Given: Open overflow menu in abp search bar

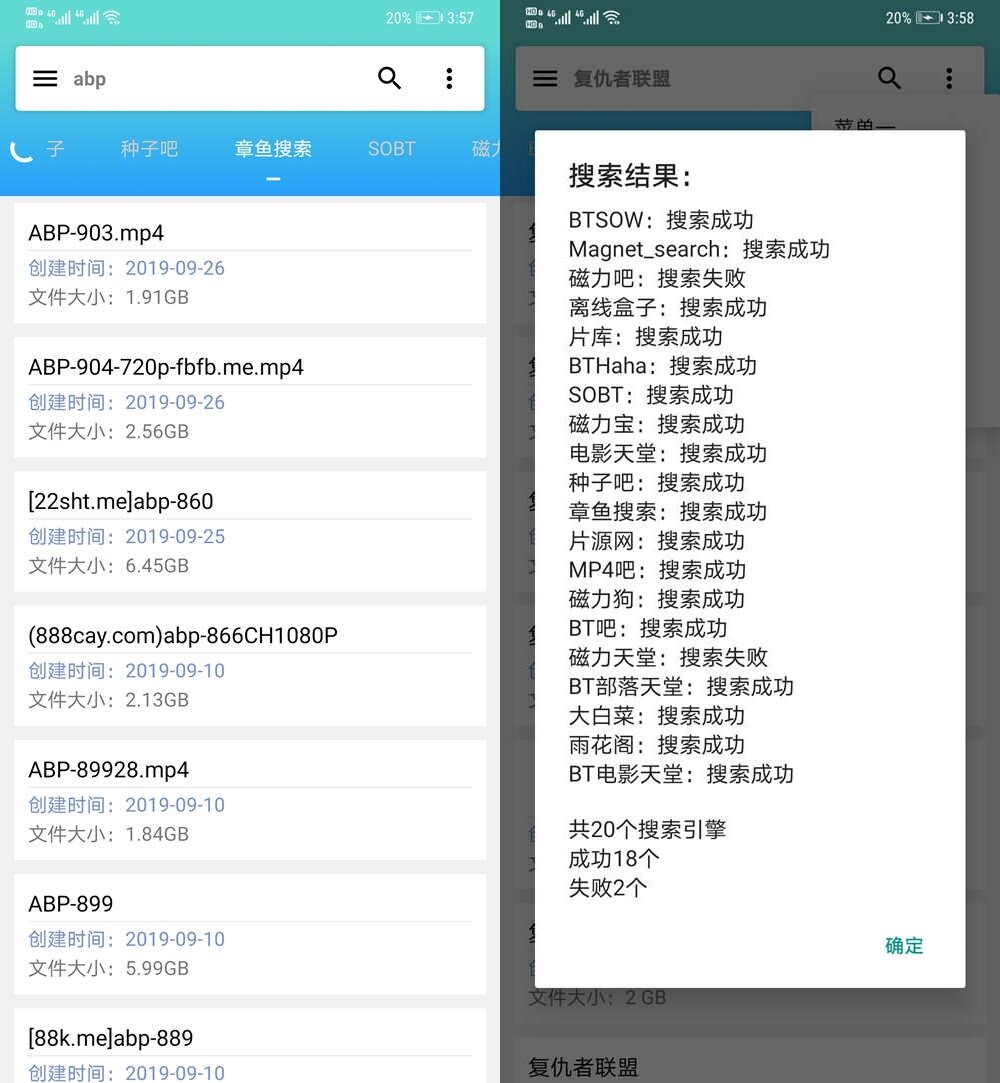Looking at the screenshot, I should click(x=449, y=78).
